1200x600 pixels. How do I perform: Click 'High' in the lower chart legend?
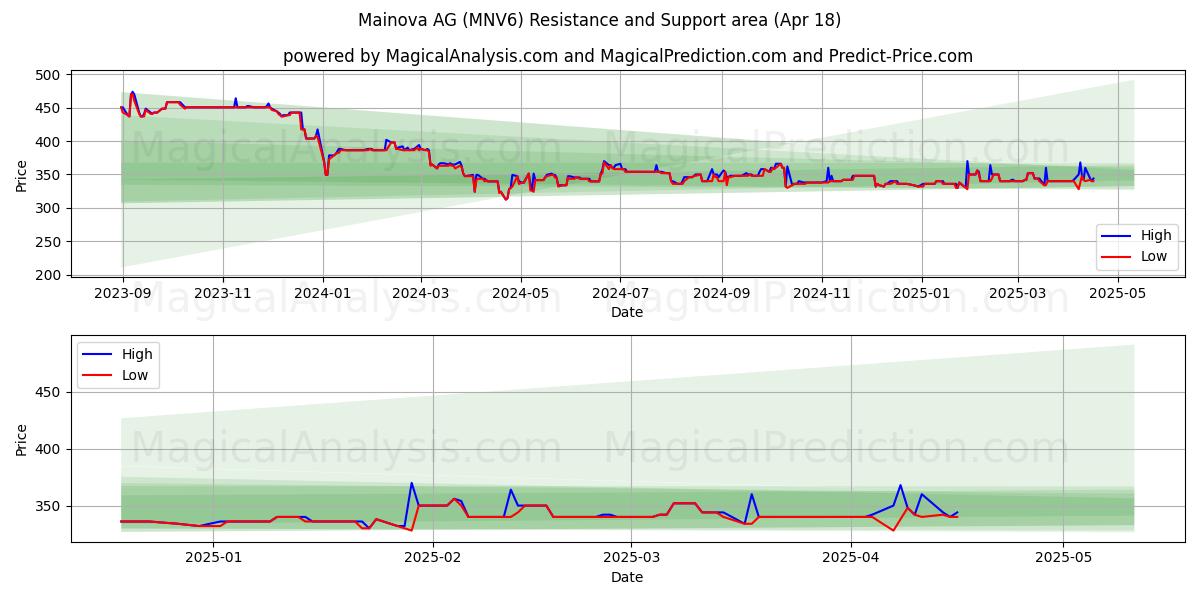137,354
